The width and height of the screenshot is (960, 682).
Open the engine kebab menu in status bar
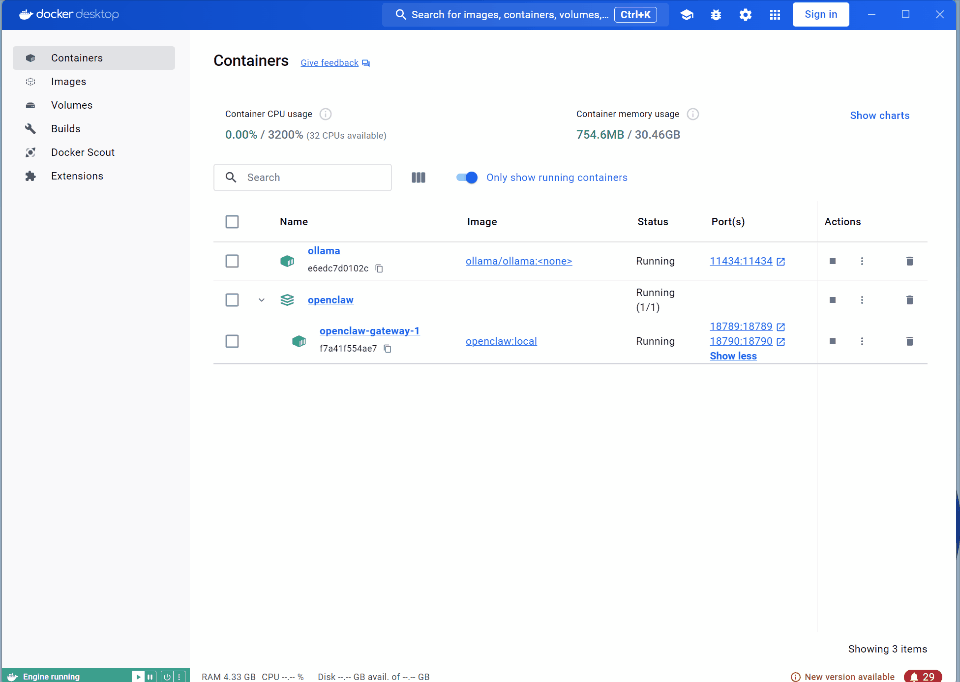click(x=179, y=676)
